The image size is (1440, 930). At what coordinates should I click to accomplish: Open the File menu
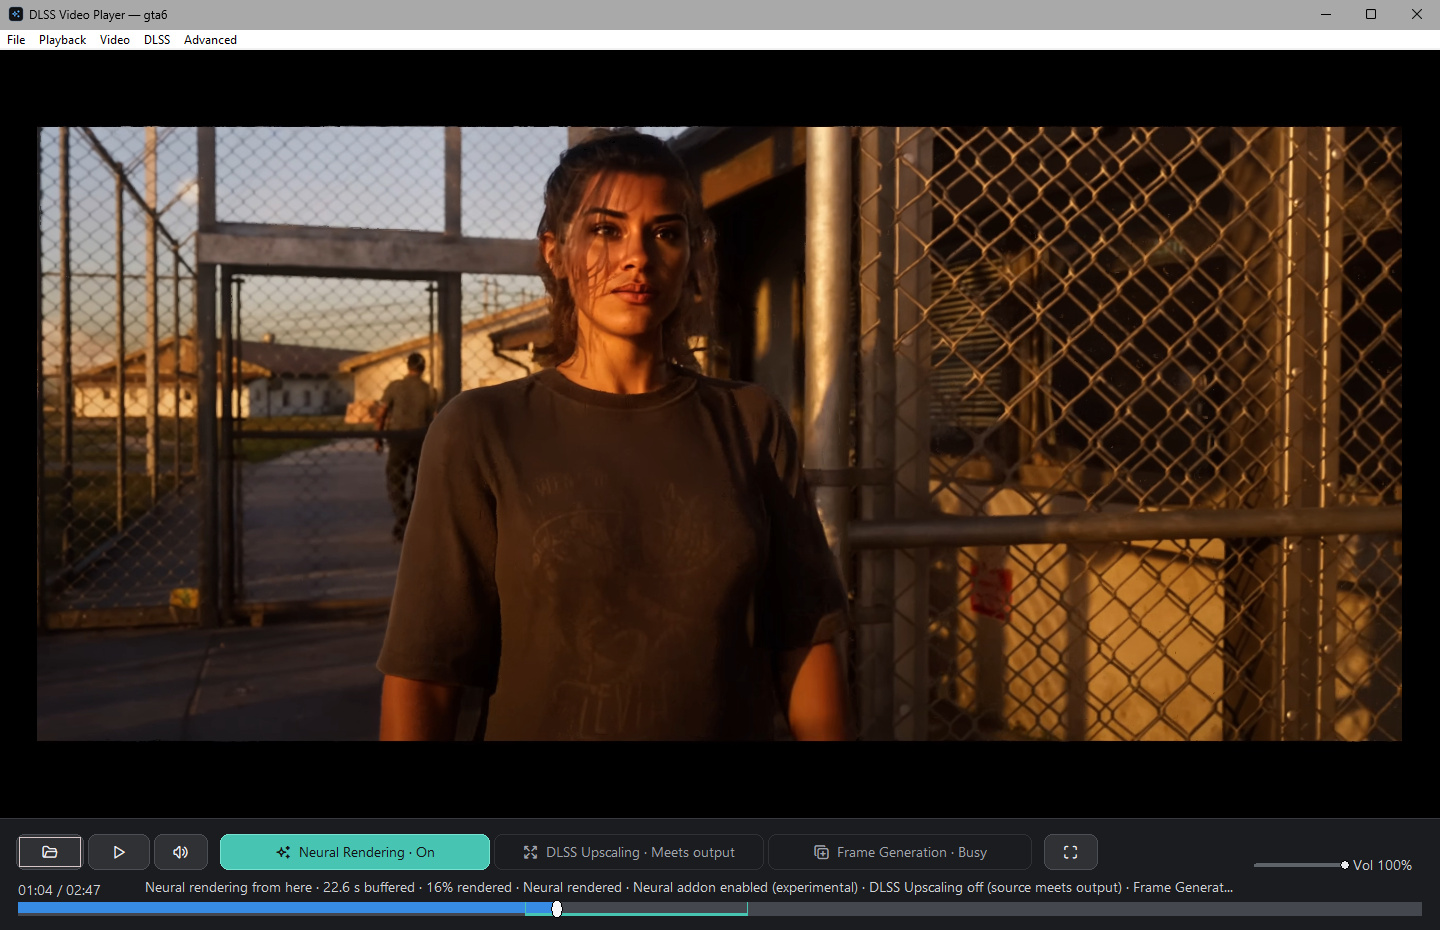pos(16,40)
